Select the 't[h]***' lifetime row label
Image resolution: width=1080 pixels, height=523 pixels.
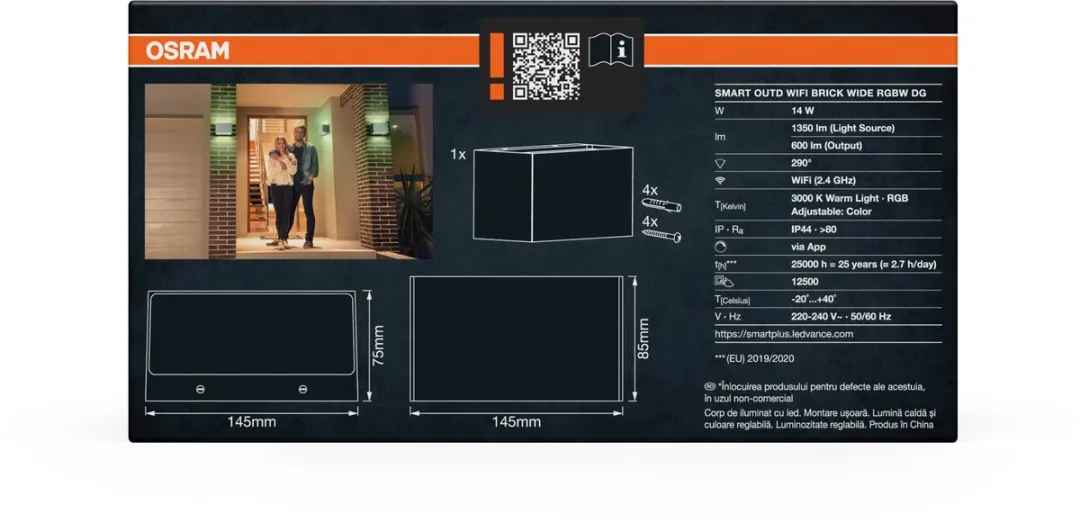point(727,265)
